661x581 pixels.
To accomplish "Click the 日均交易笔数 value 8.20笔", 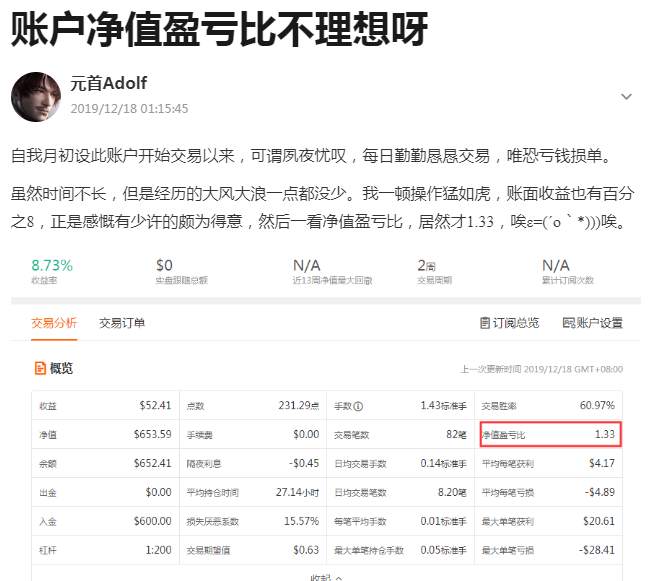I will (x=452, y=492).
